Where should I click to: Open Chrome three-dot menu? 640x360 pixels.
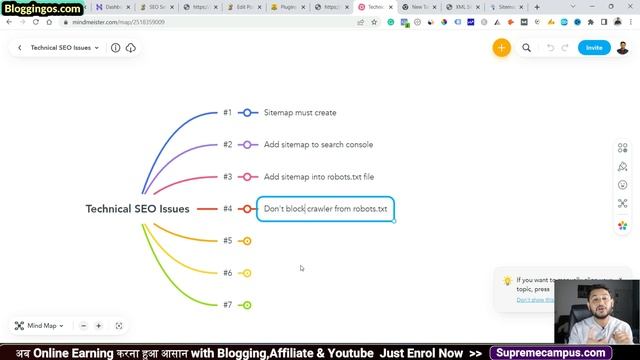631,22
